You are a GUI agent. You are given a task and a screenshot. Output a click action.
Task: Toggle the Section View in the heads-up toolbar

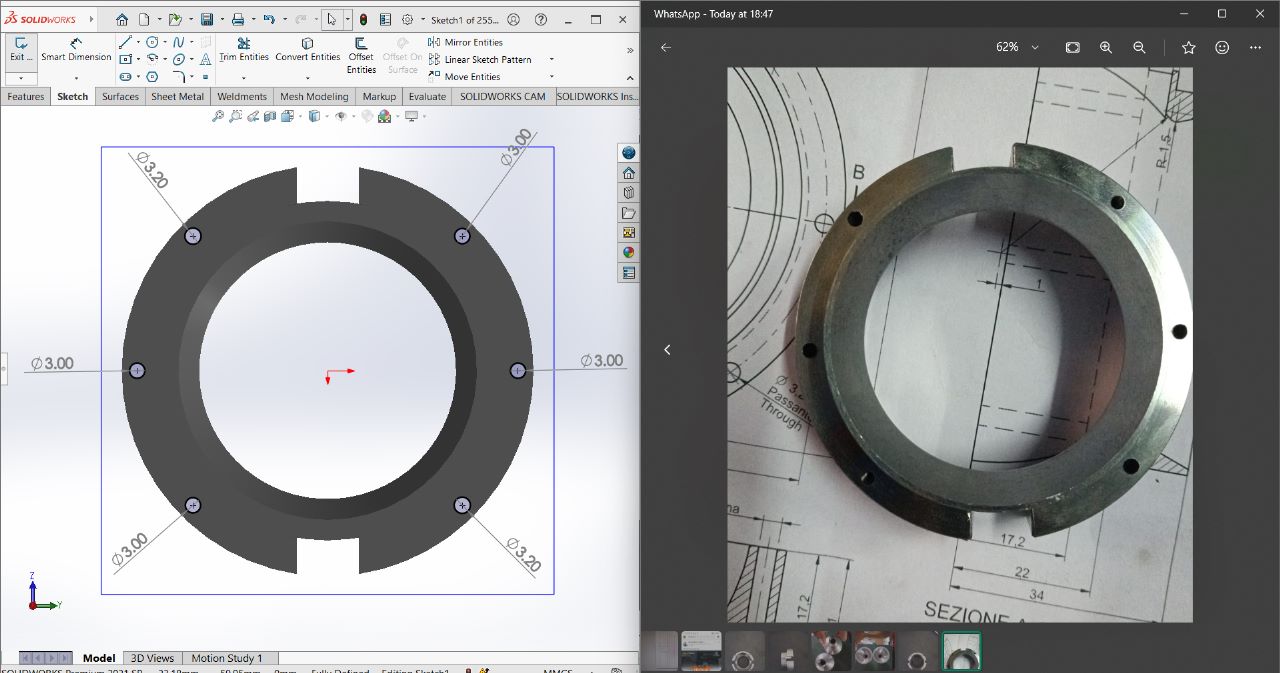coord(268,117)
